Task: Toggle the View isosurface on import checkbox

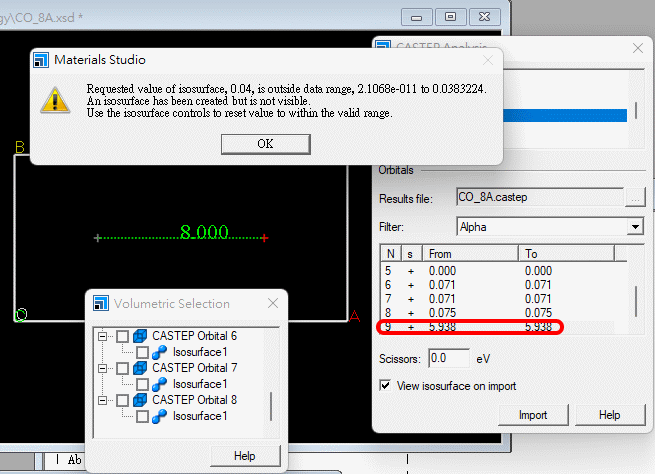Action: (386, 385)
